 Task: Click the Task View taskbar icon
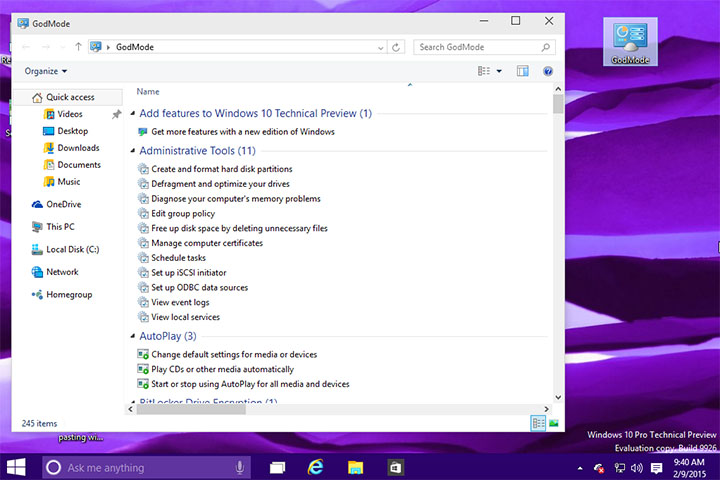(277, 467)
